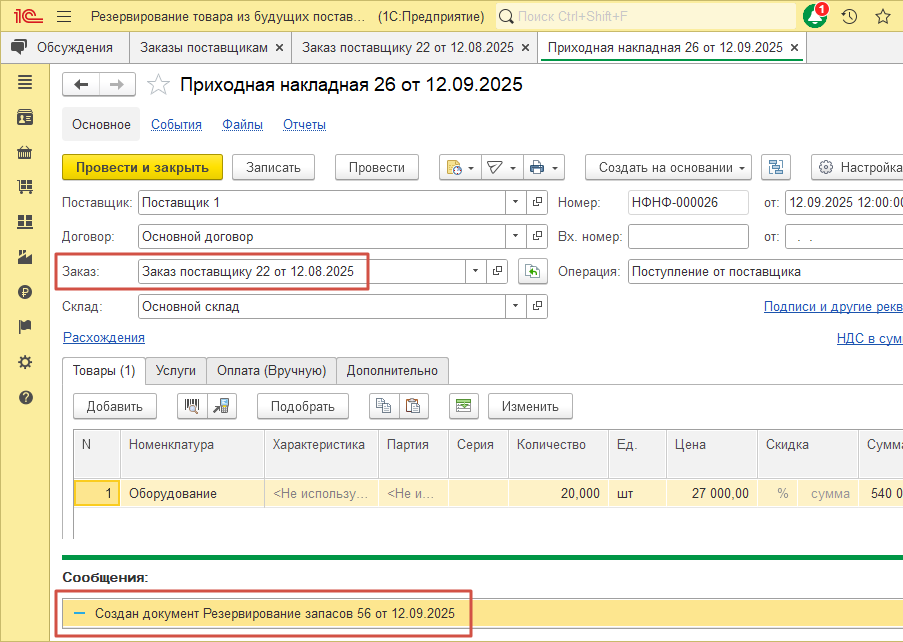The height and width of the screenshot is (642, 903).
Task: Click fill-by-order icon beside Заказ field
Action: tap(534, 271)
